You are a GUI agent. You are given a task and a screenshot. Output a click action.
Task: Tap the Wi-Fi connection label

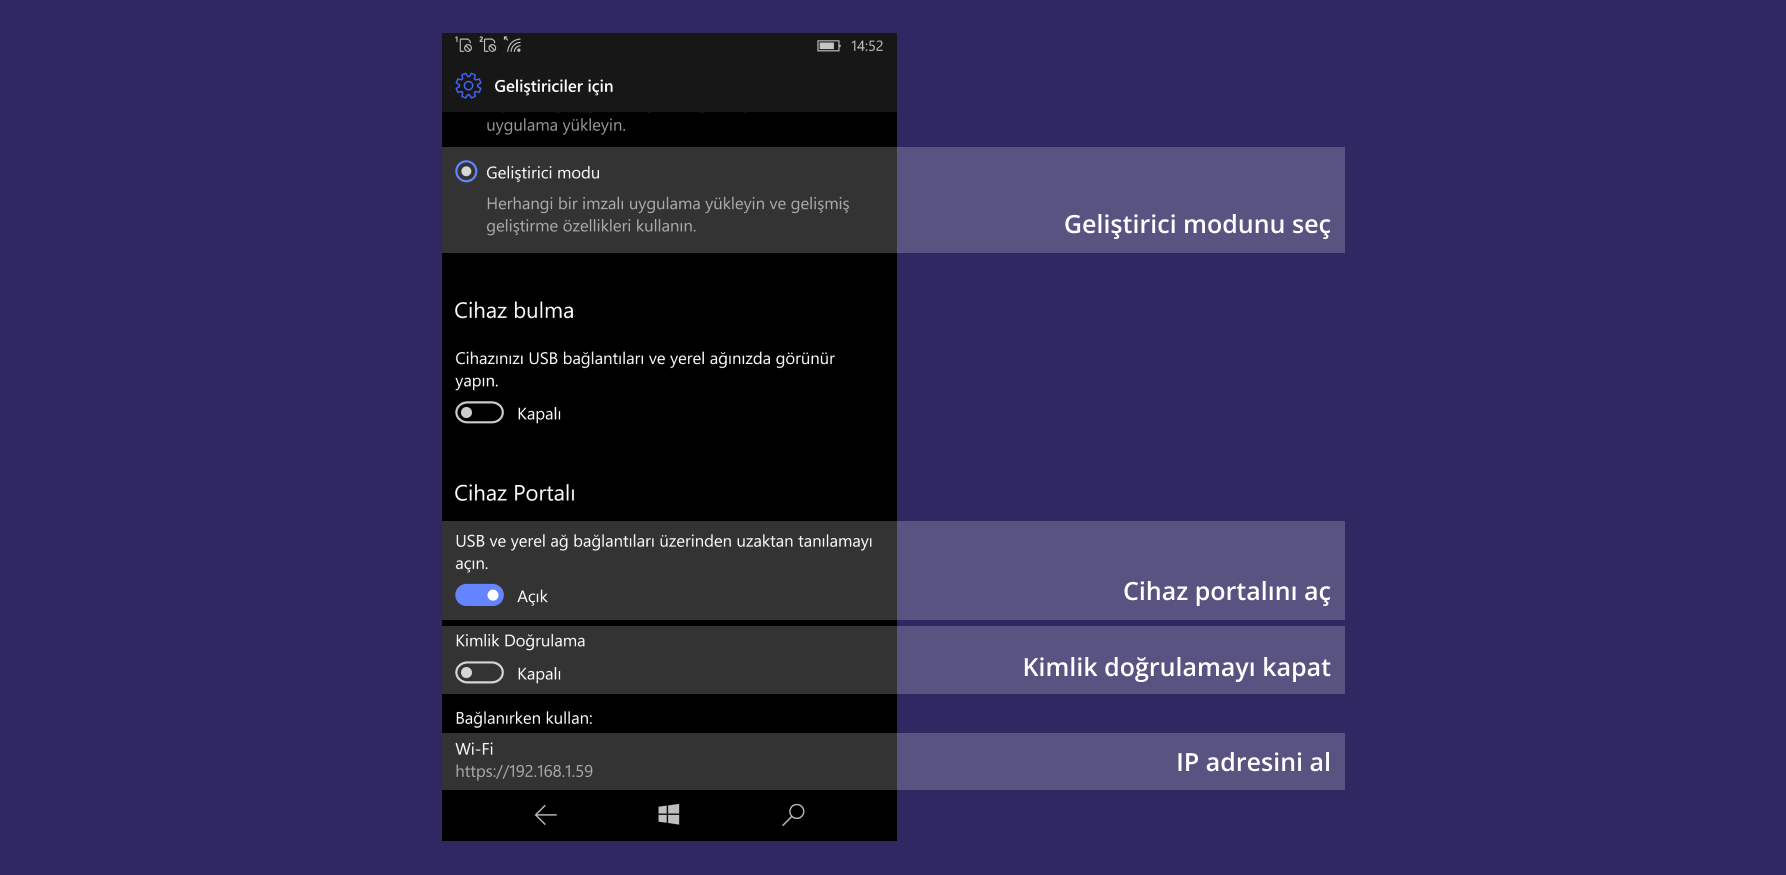474,749
